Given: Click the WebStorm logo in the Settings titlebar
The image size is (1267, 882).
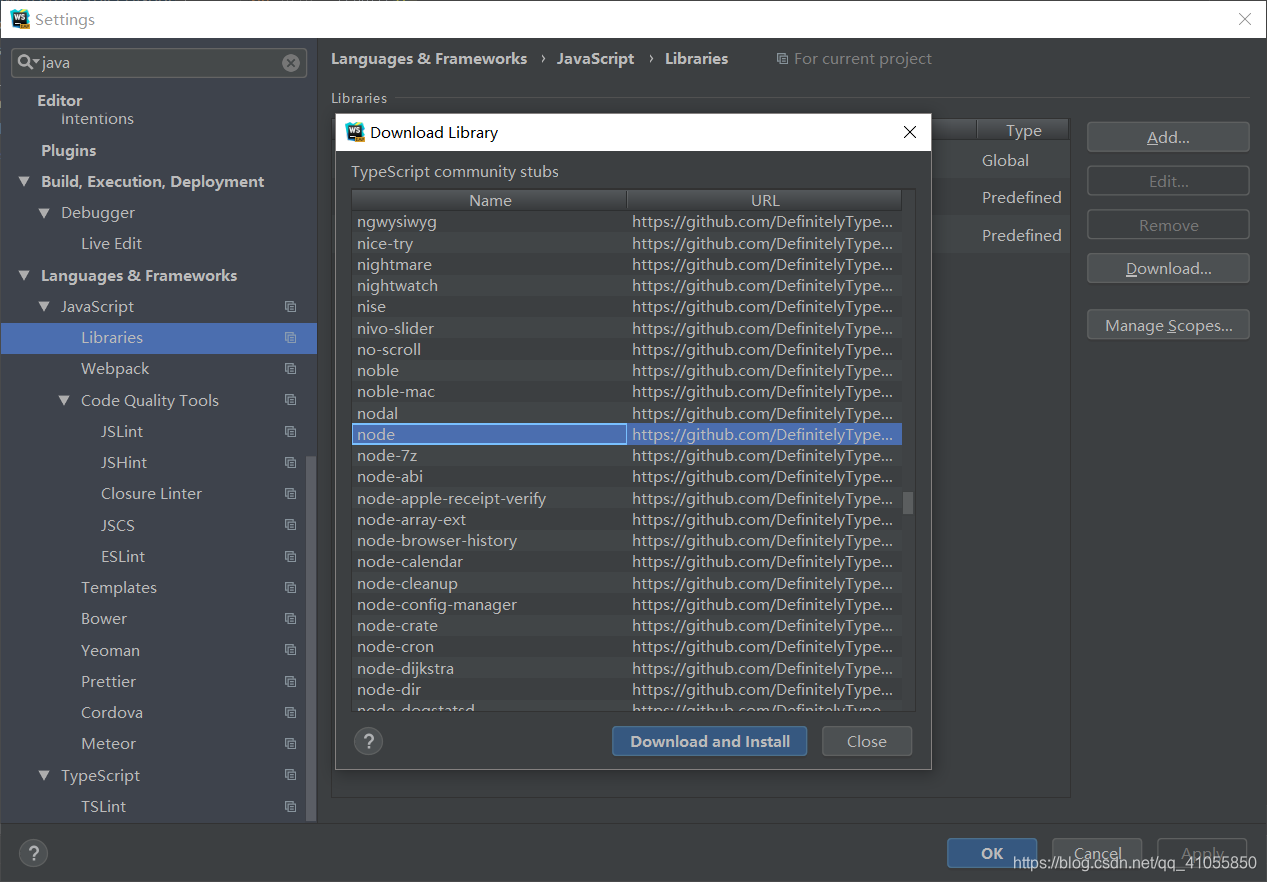Looking at the screenshot, I should 20,18.
